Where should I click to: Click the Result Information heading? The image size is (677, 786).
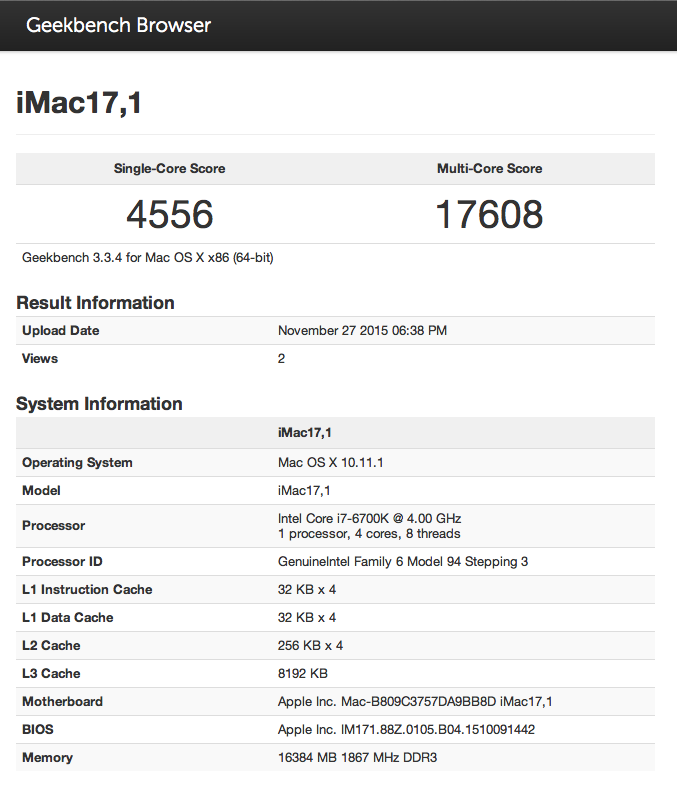click(95, 303)
